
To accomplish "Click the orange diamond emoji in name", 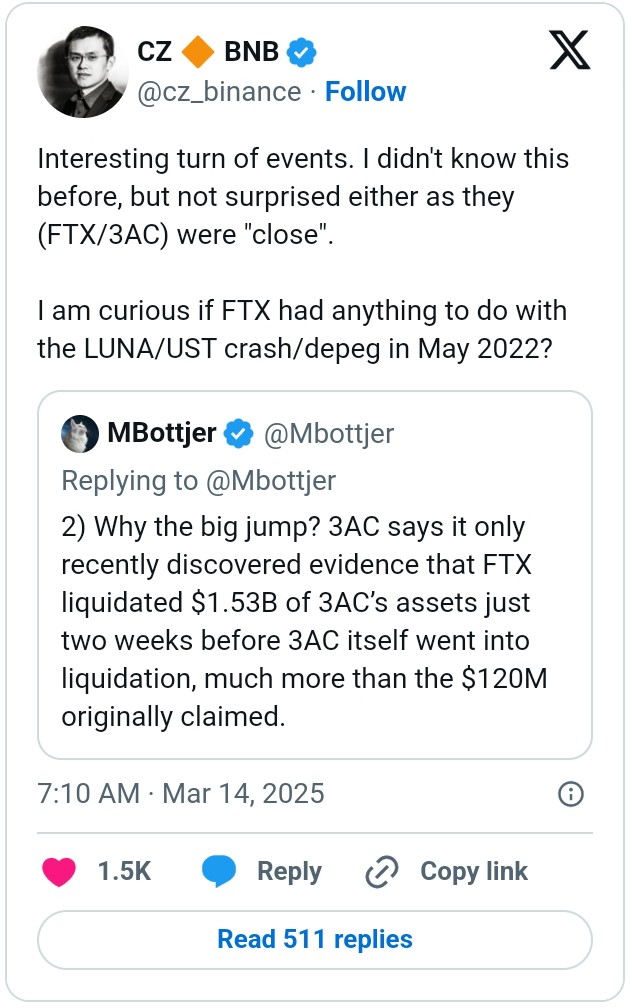I will (198, 50).
